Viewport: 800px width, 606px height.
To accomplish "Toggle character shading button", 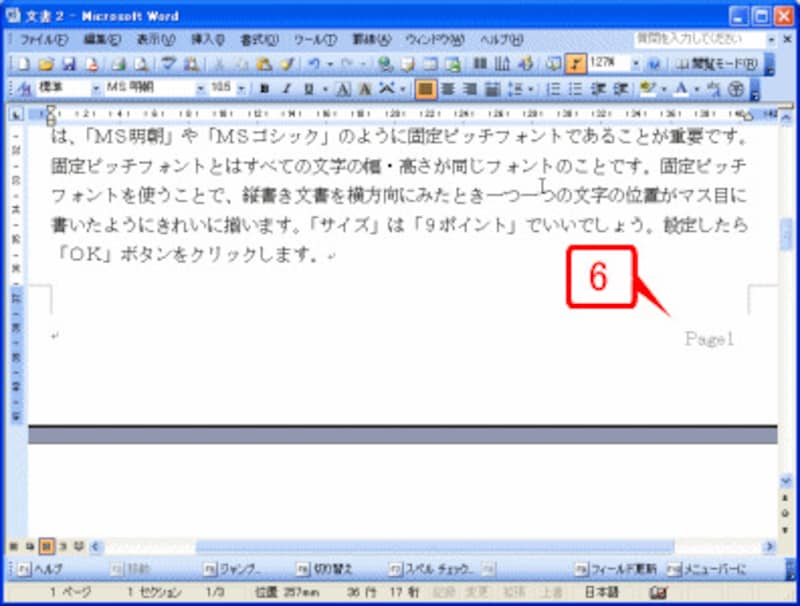I will click(x=365, y=89).
